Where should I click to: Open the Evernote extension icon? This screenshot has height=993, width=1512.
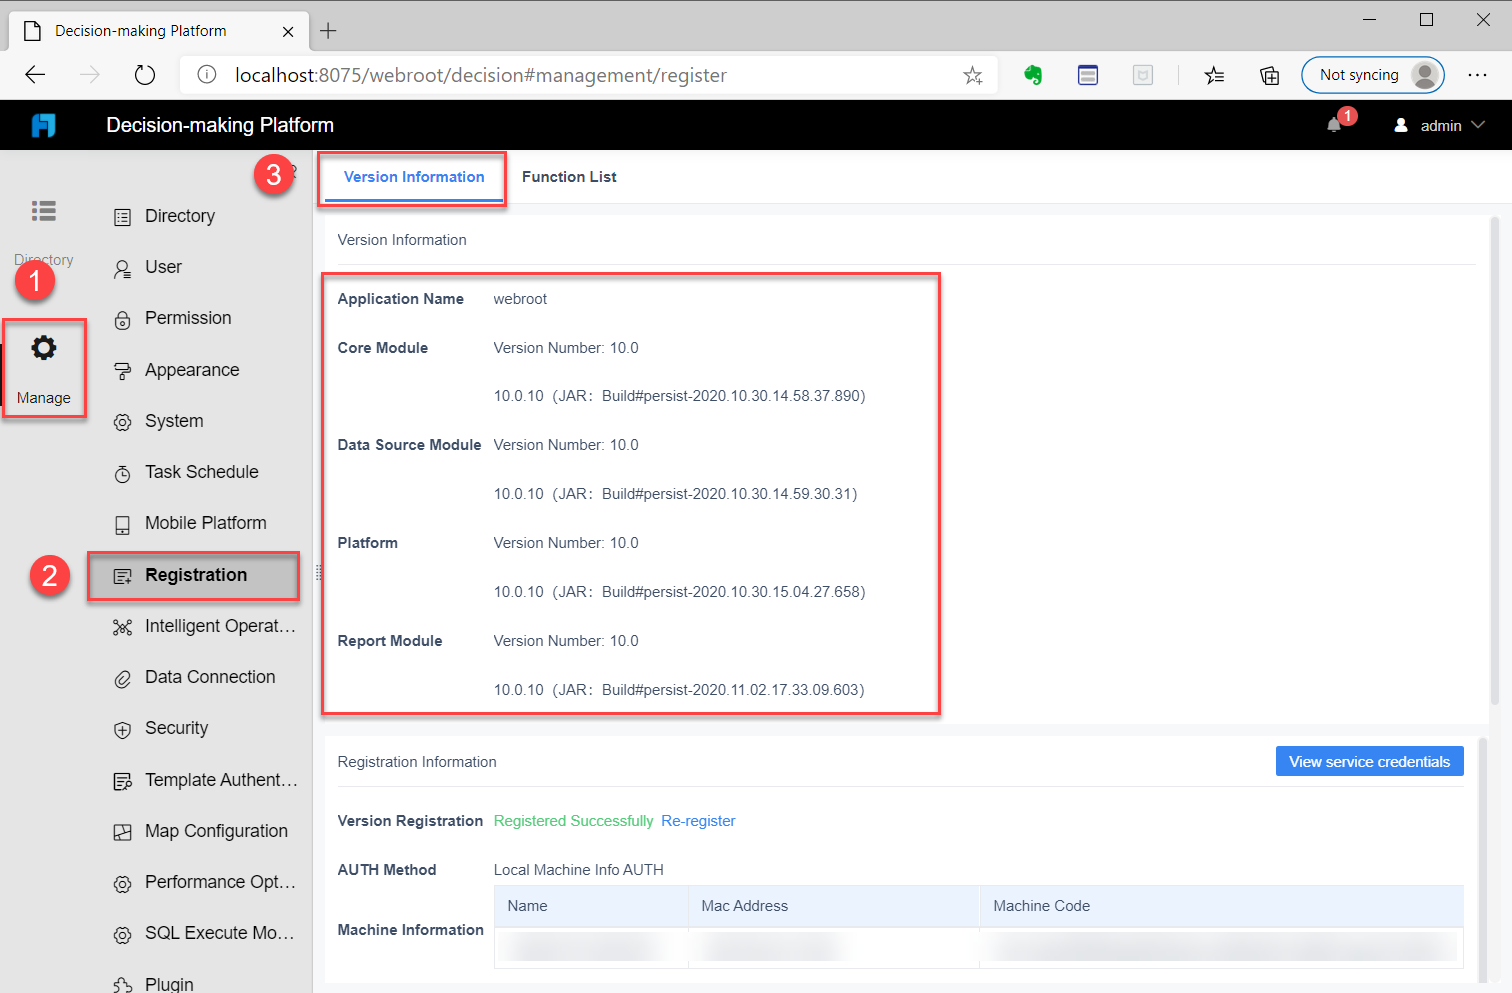coord(1033,75)
